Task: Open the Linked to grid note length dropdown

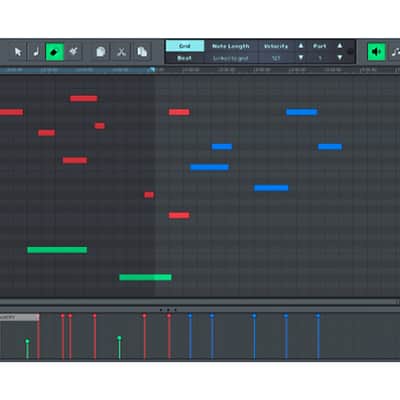Action: (x=231, y=58)
